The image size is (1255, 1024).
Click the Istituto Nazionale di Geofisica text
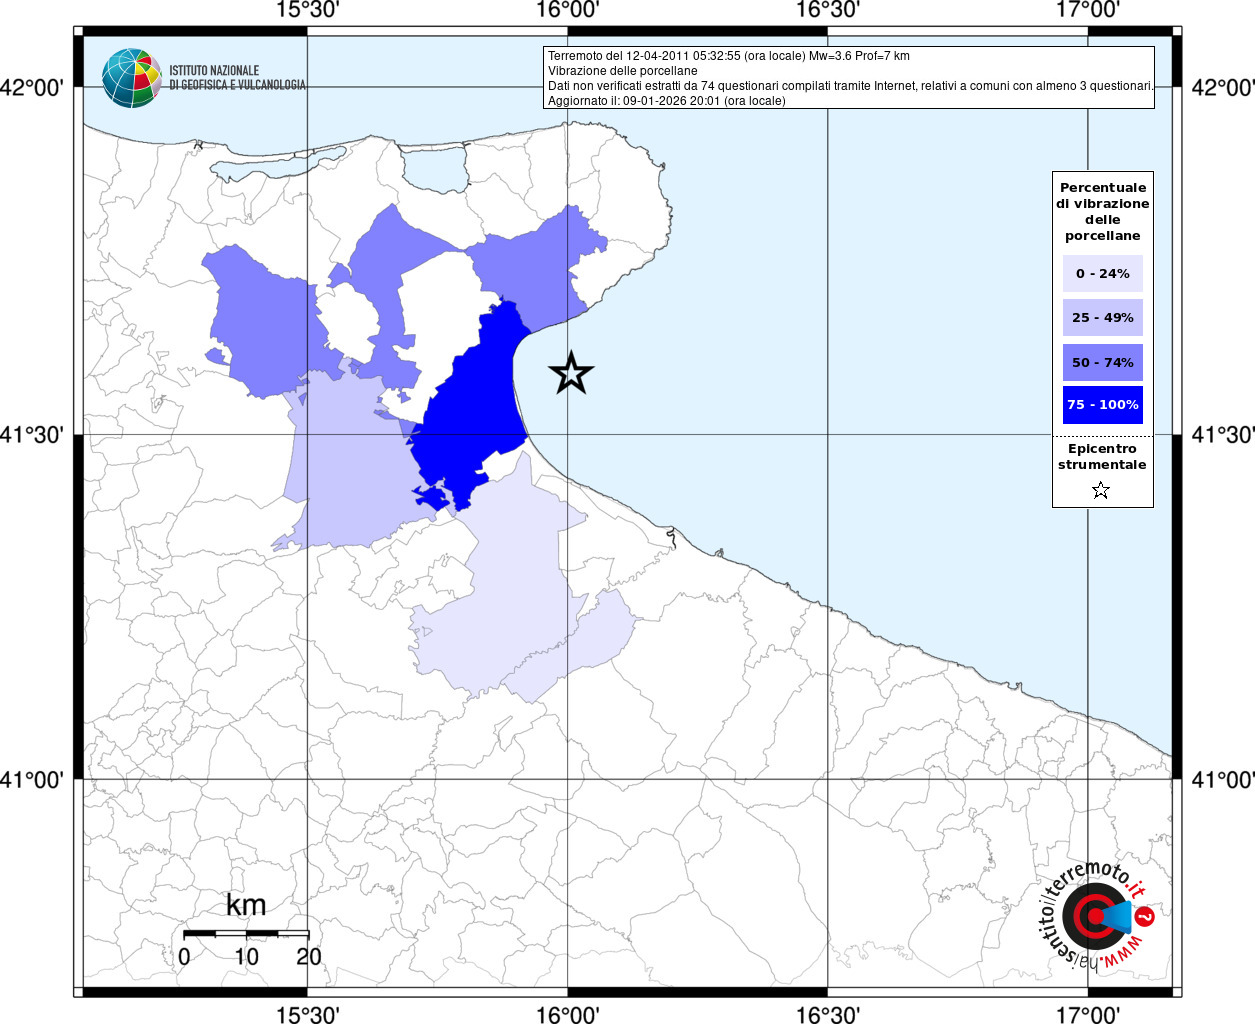point(237,78)
